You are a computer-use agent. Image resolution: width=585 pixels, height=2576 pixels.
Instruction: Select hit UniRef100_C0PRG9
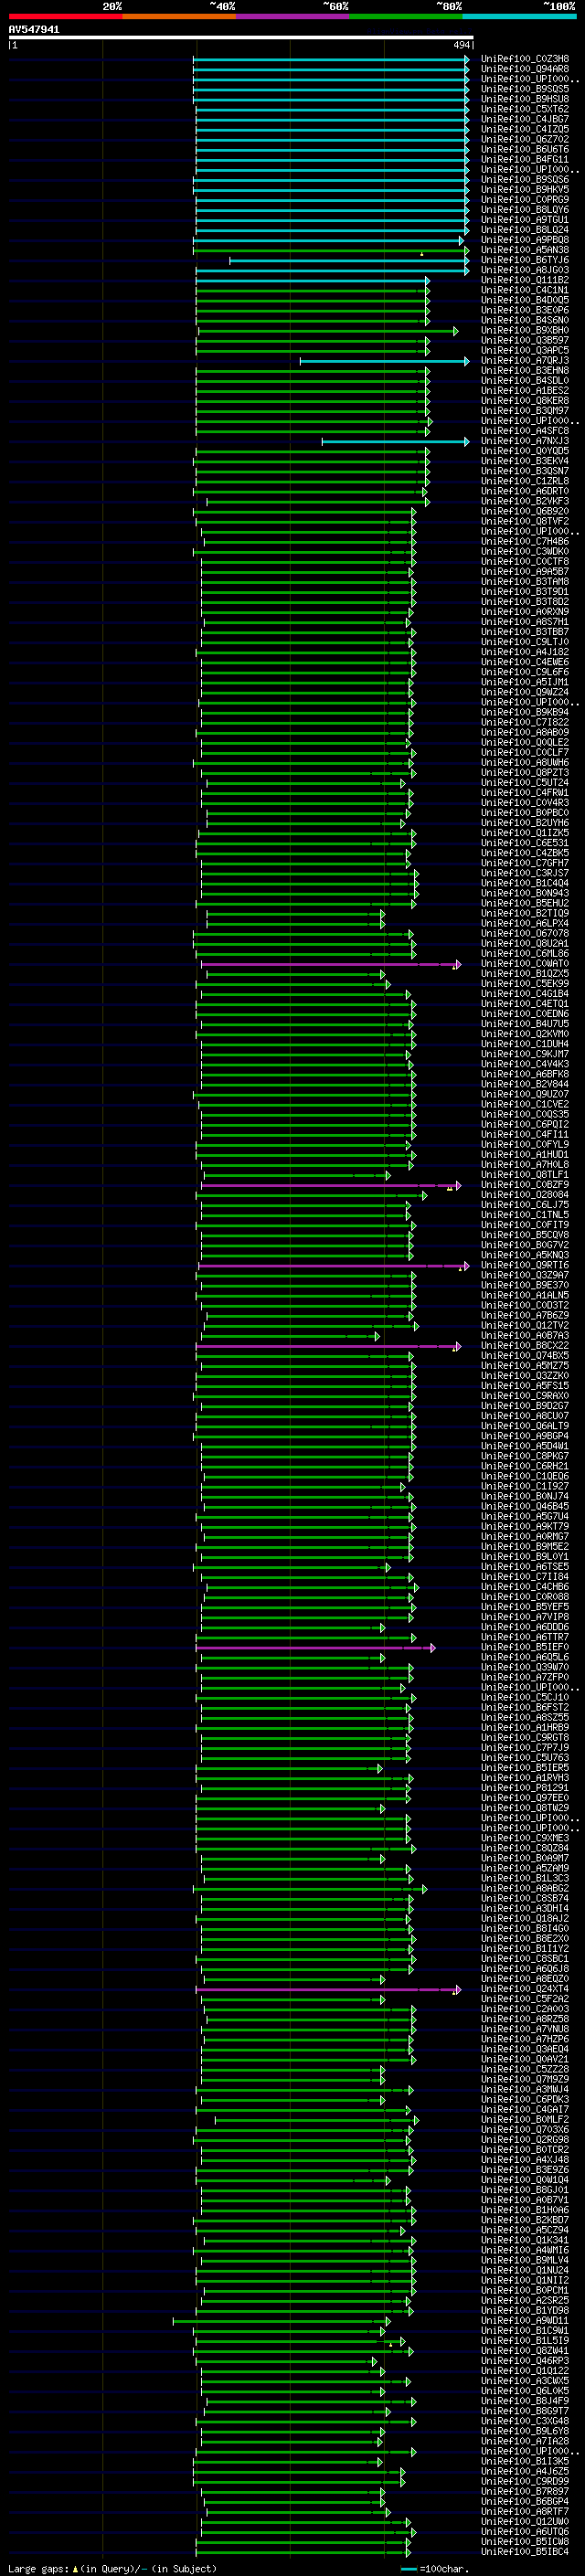click(x=525, y=199)
